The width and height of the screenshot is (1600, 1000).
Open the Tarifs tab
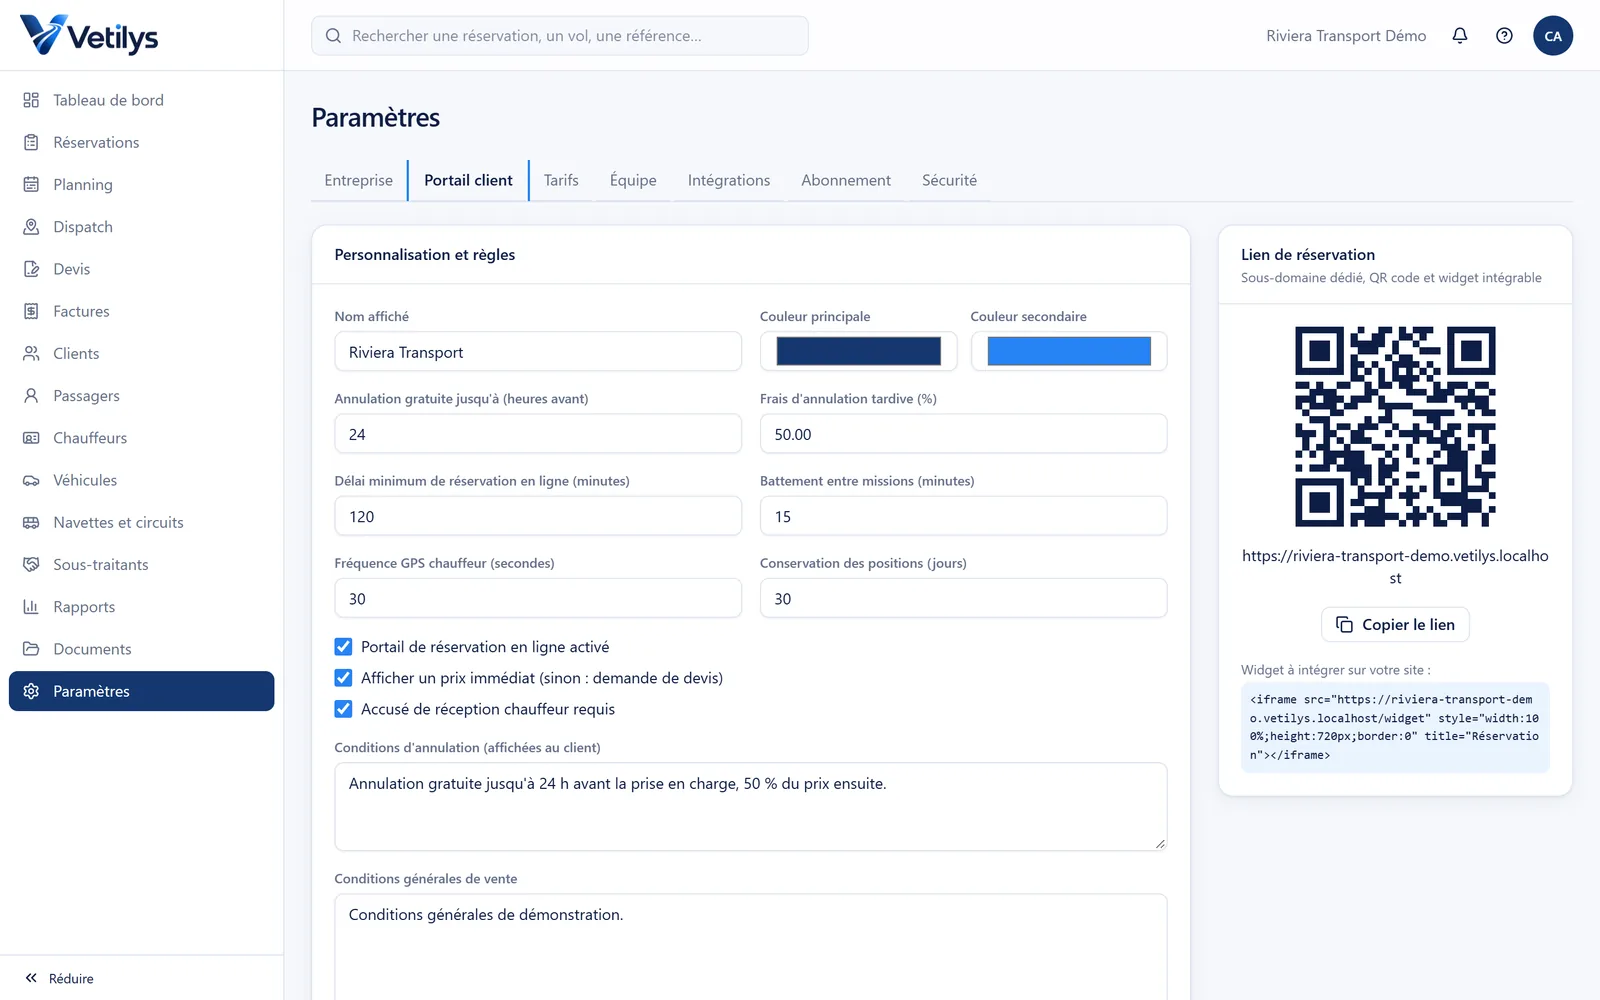coord(561,180)
